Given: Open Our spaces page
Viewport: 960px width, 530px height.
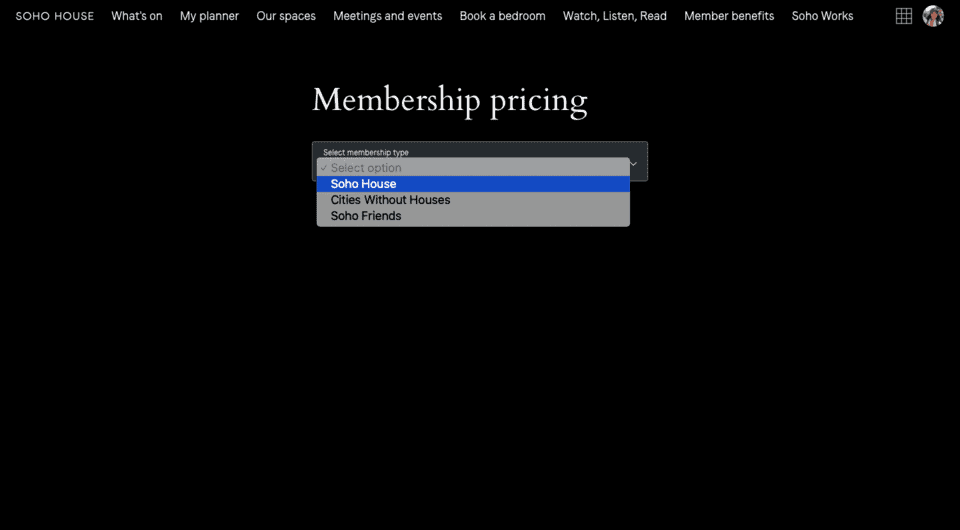Looking at the screenshot, I should (x=286, y=16).
